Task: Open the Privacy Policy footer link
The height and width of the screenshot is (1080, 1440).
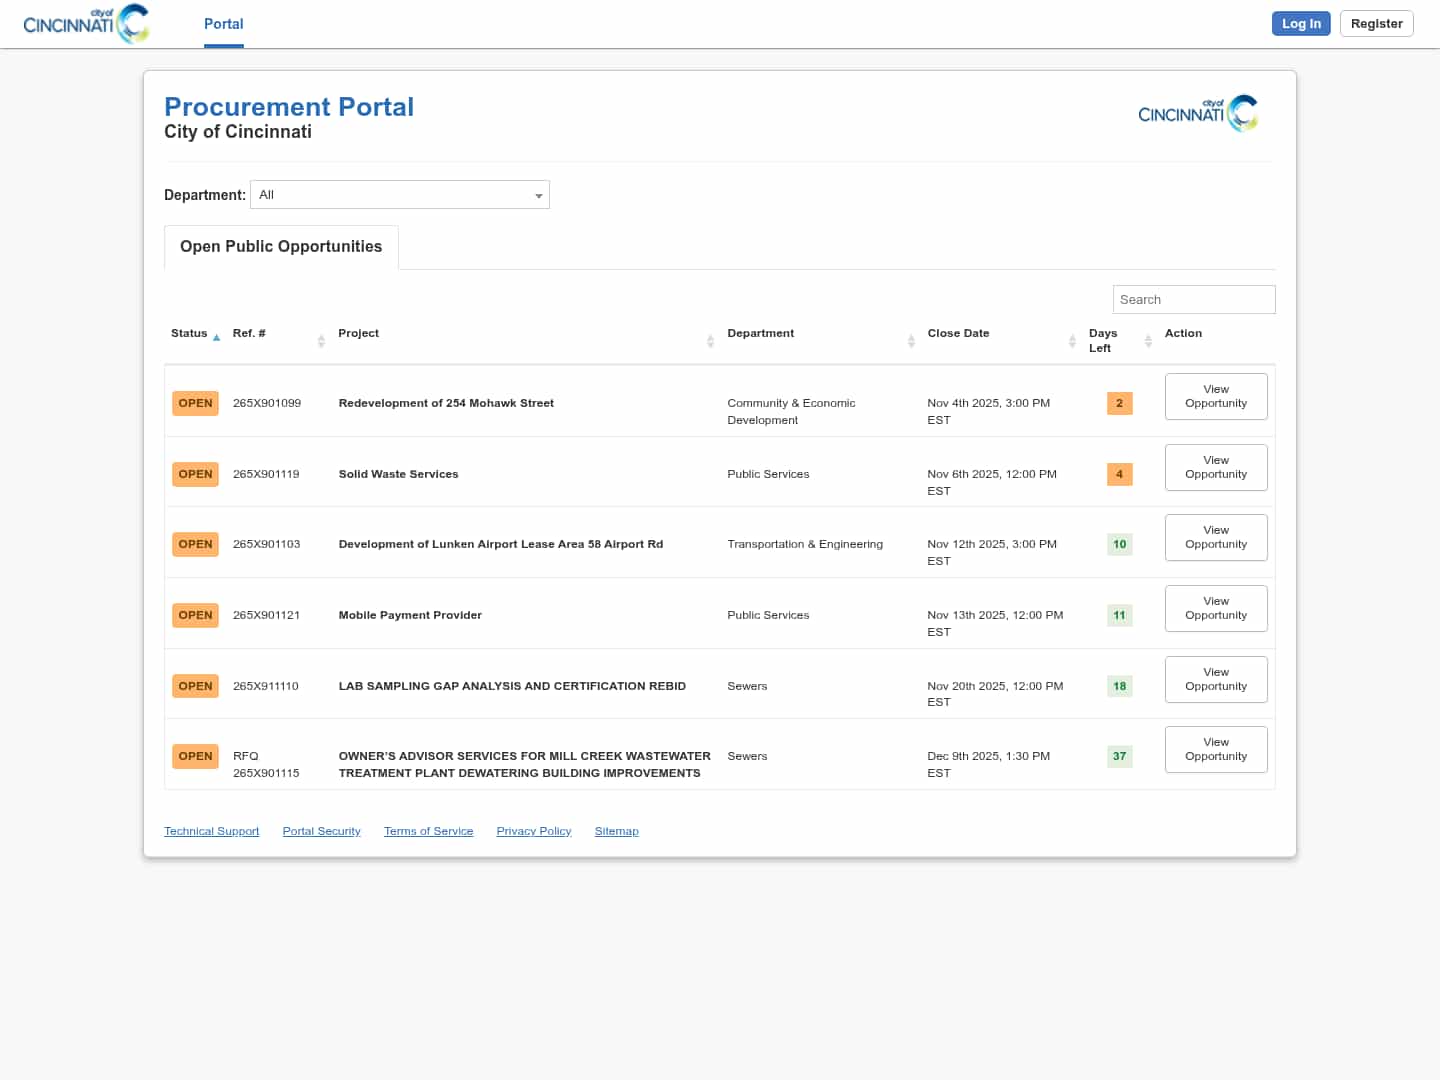Action: [534, 832]
